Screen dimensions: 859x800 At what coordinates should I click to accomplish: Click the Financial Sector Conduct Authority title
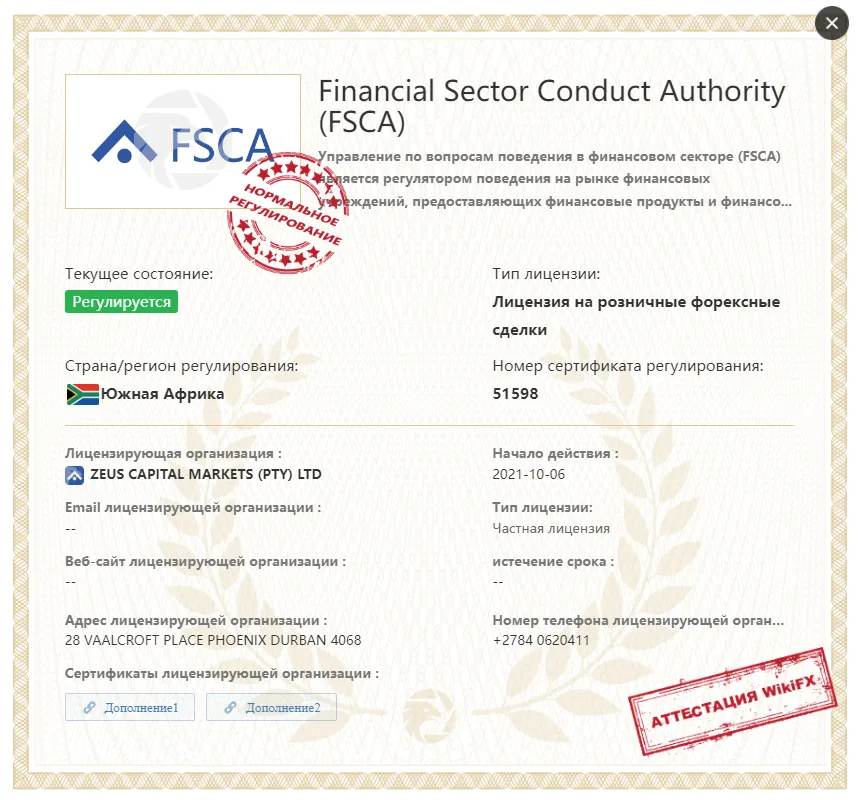point(552,106)
